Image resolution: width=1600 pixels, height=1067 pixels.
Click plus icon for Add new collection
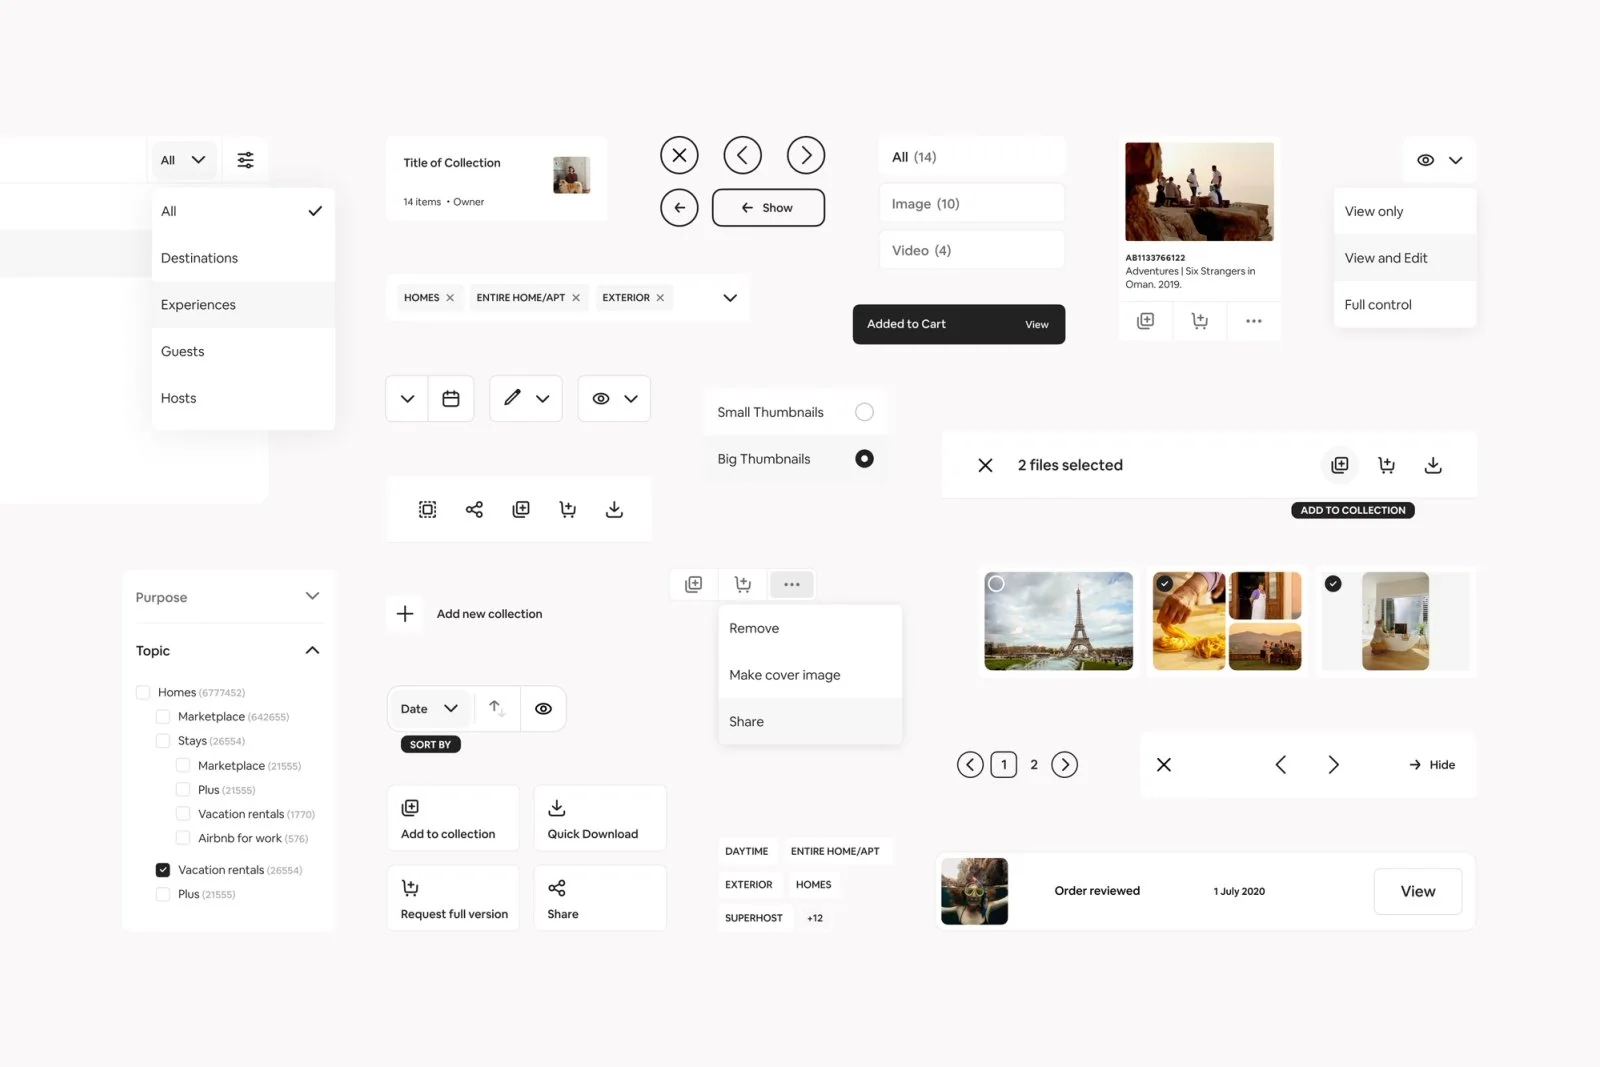[405, 614]
